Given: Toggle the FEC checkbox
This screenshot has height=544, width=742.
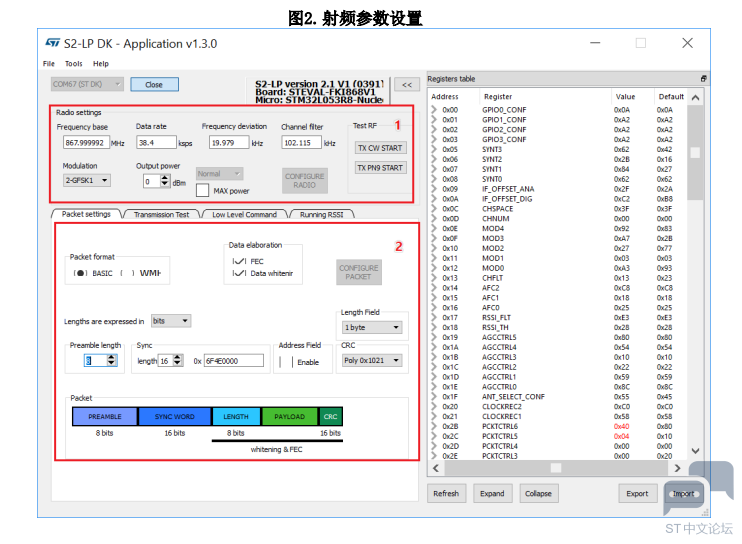Looking at the screenshot, I should point(239,261).
